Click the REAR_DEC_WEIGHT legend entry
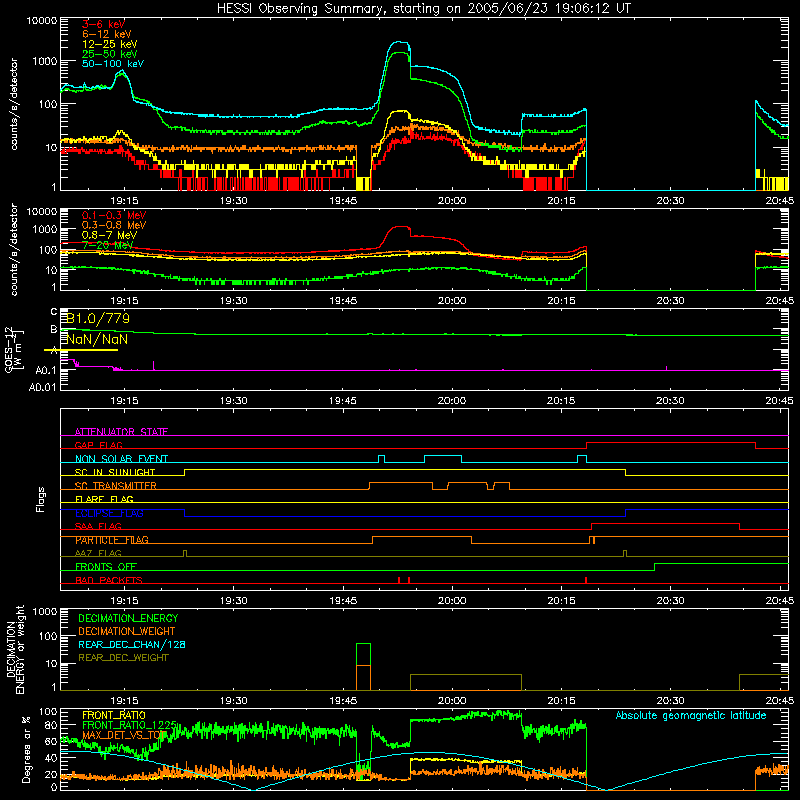The width and height of the screenshot is (800, 800). pyautogui.click(x=123, y=658)
